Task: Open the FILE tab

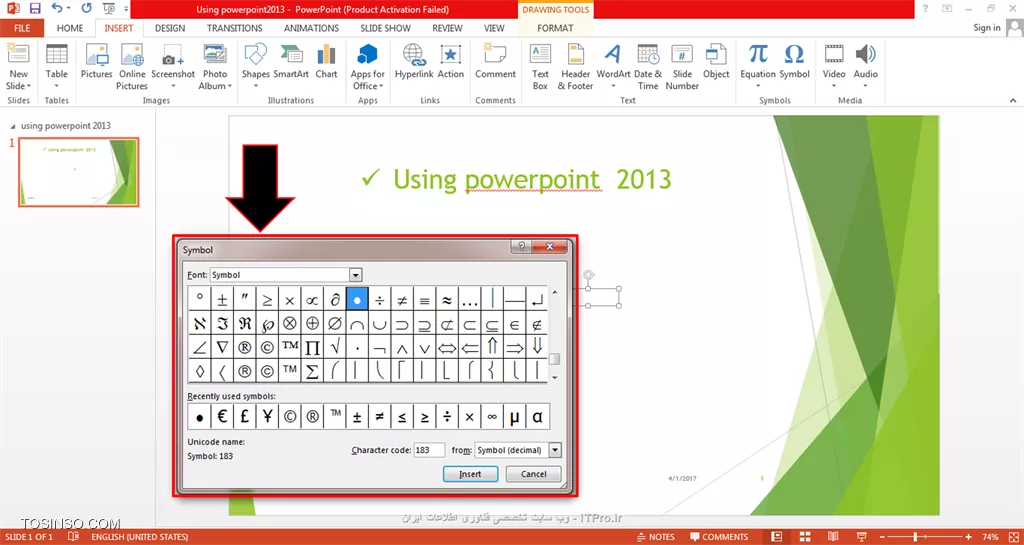Action: tap(22, 28)
